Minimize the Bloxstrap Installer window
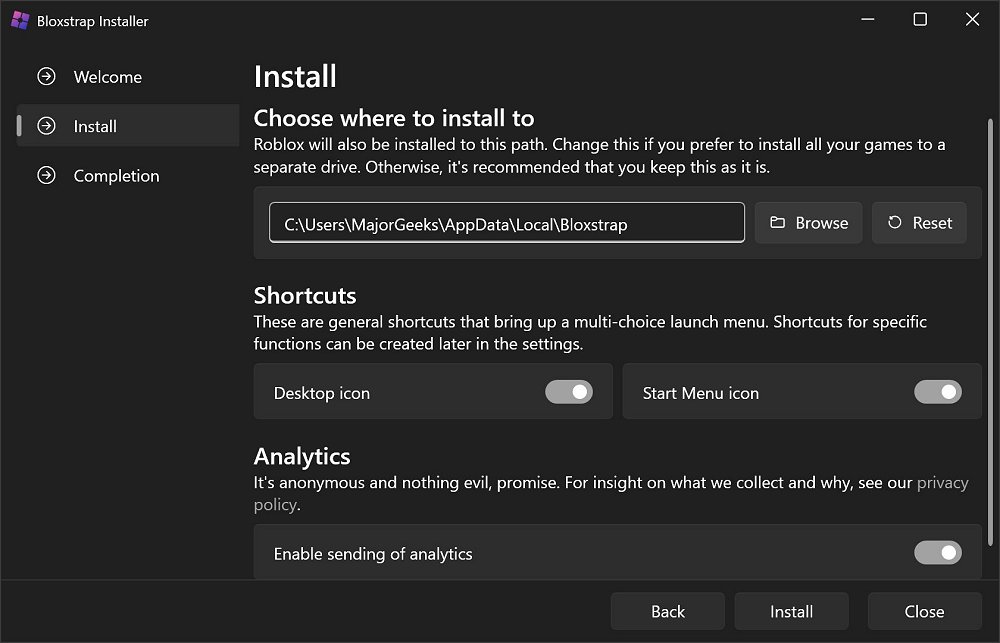The image size is (1000, 643). click(x=867, y=20)
